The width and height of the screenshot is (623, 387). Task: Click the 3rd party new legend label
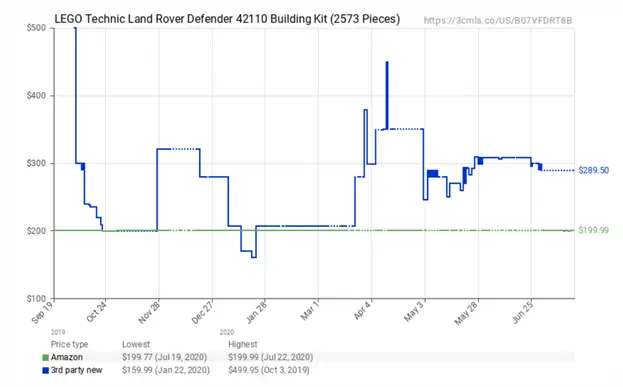pos(76,370)
